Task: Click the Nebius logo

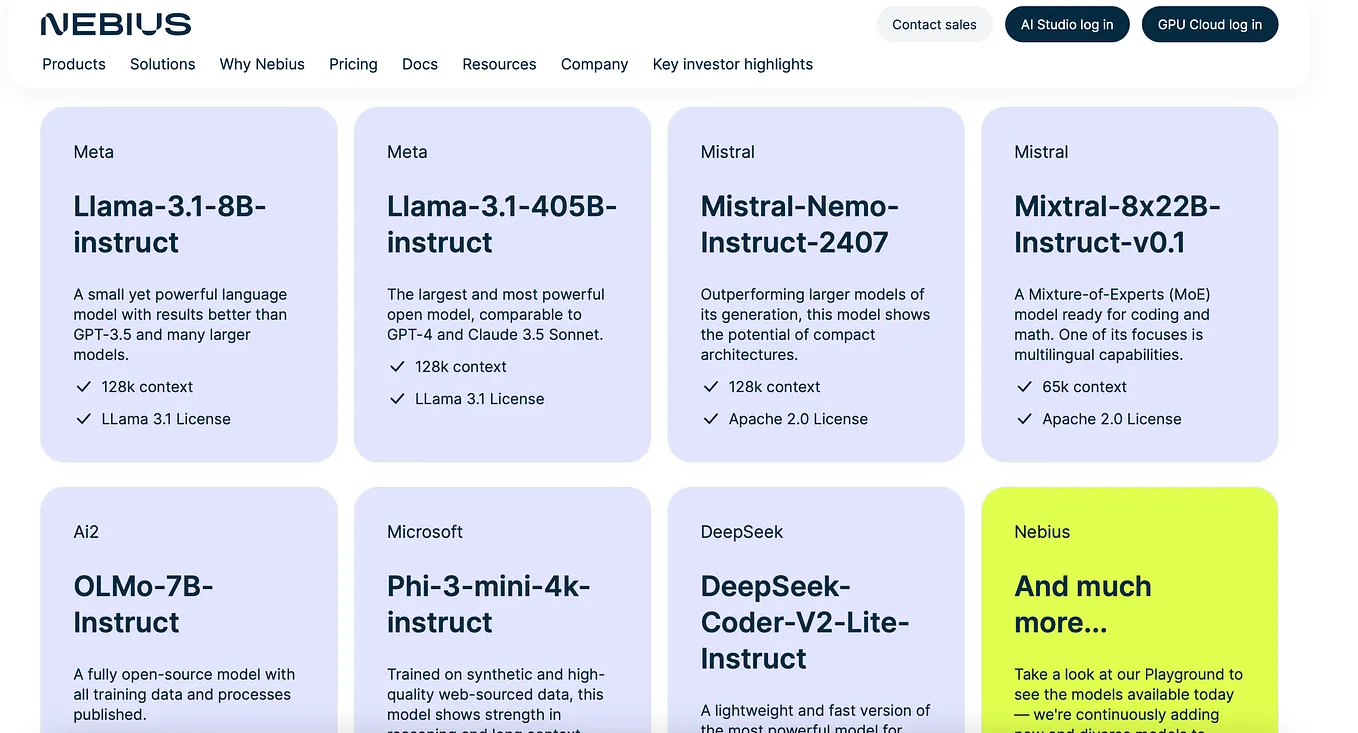Action: point(116,24)
